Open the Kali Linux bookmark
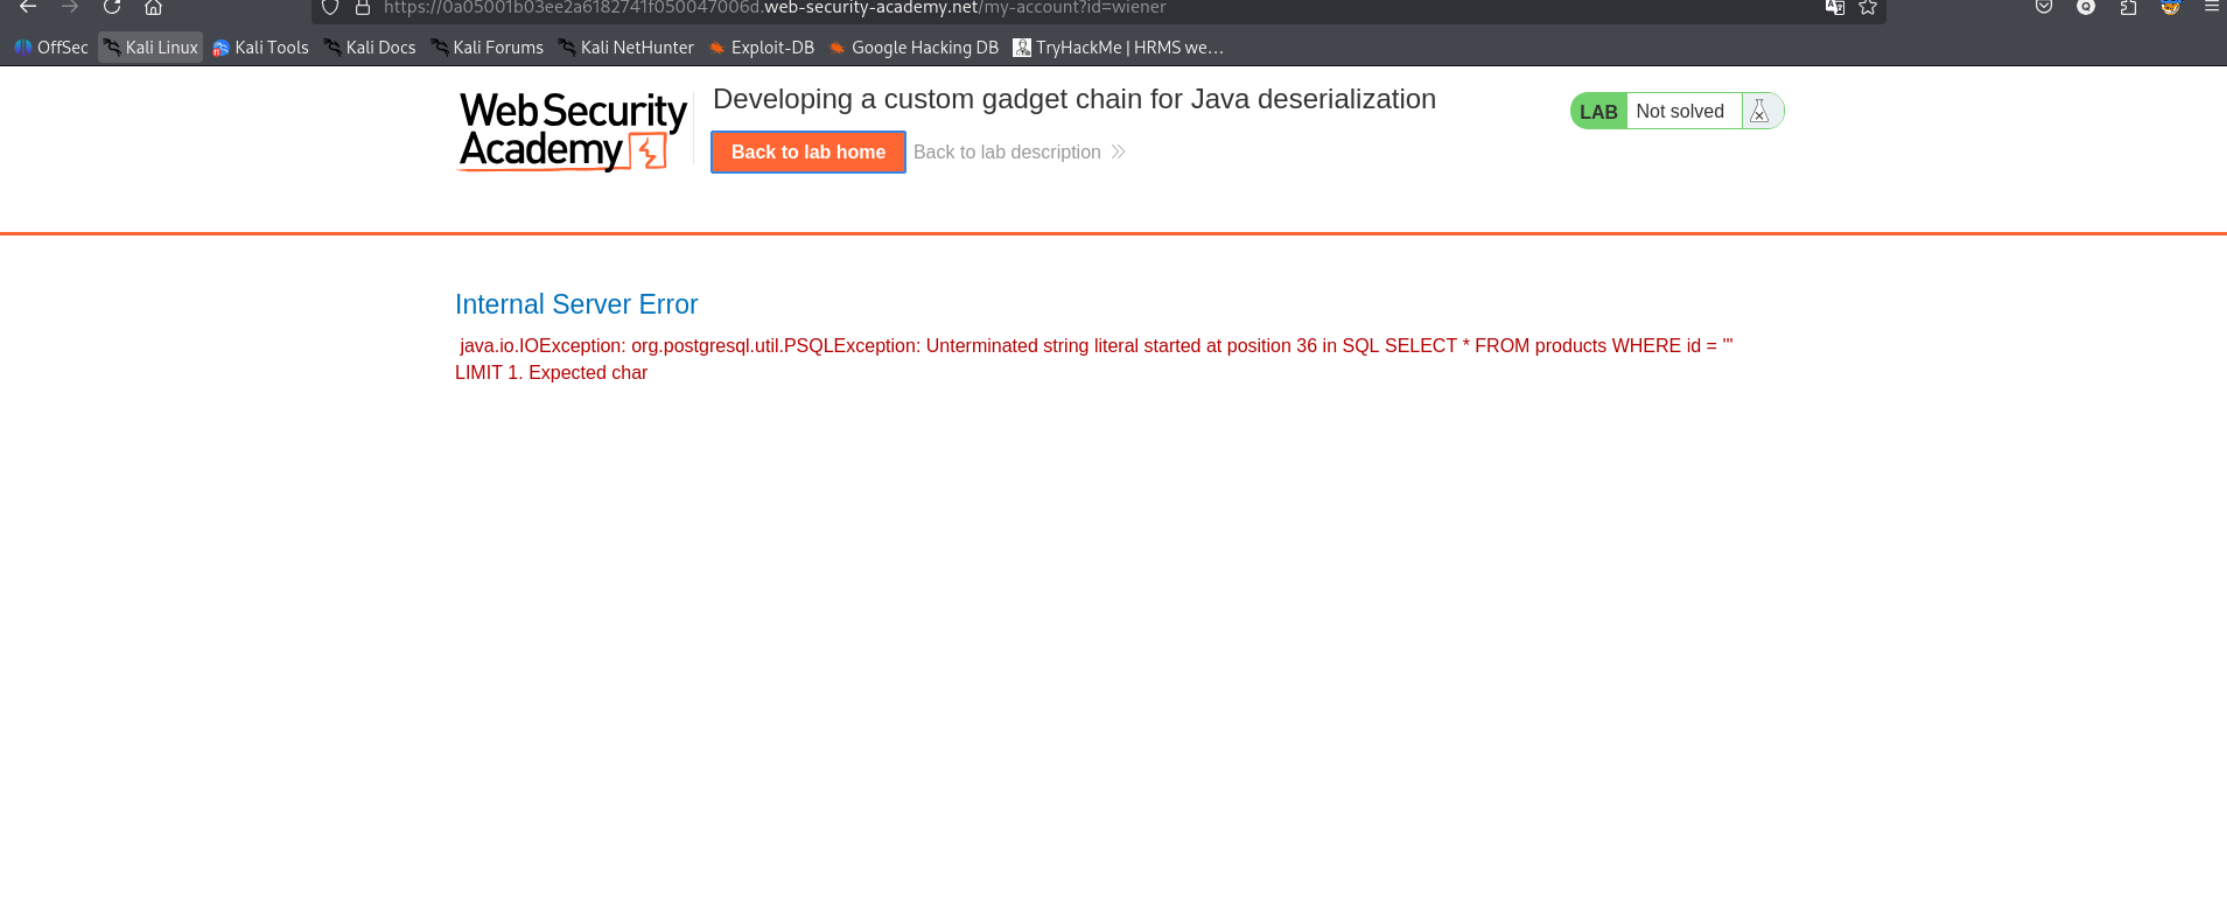 point(151,47)
